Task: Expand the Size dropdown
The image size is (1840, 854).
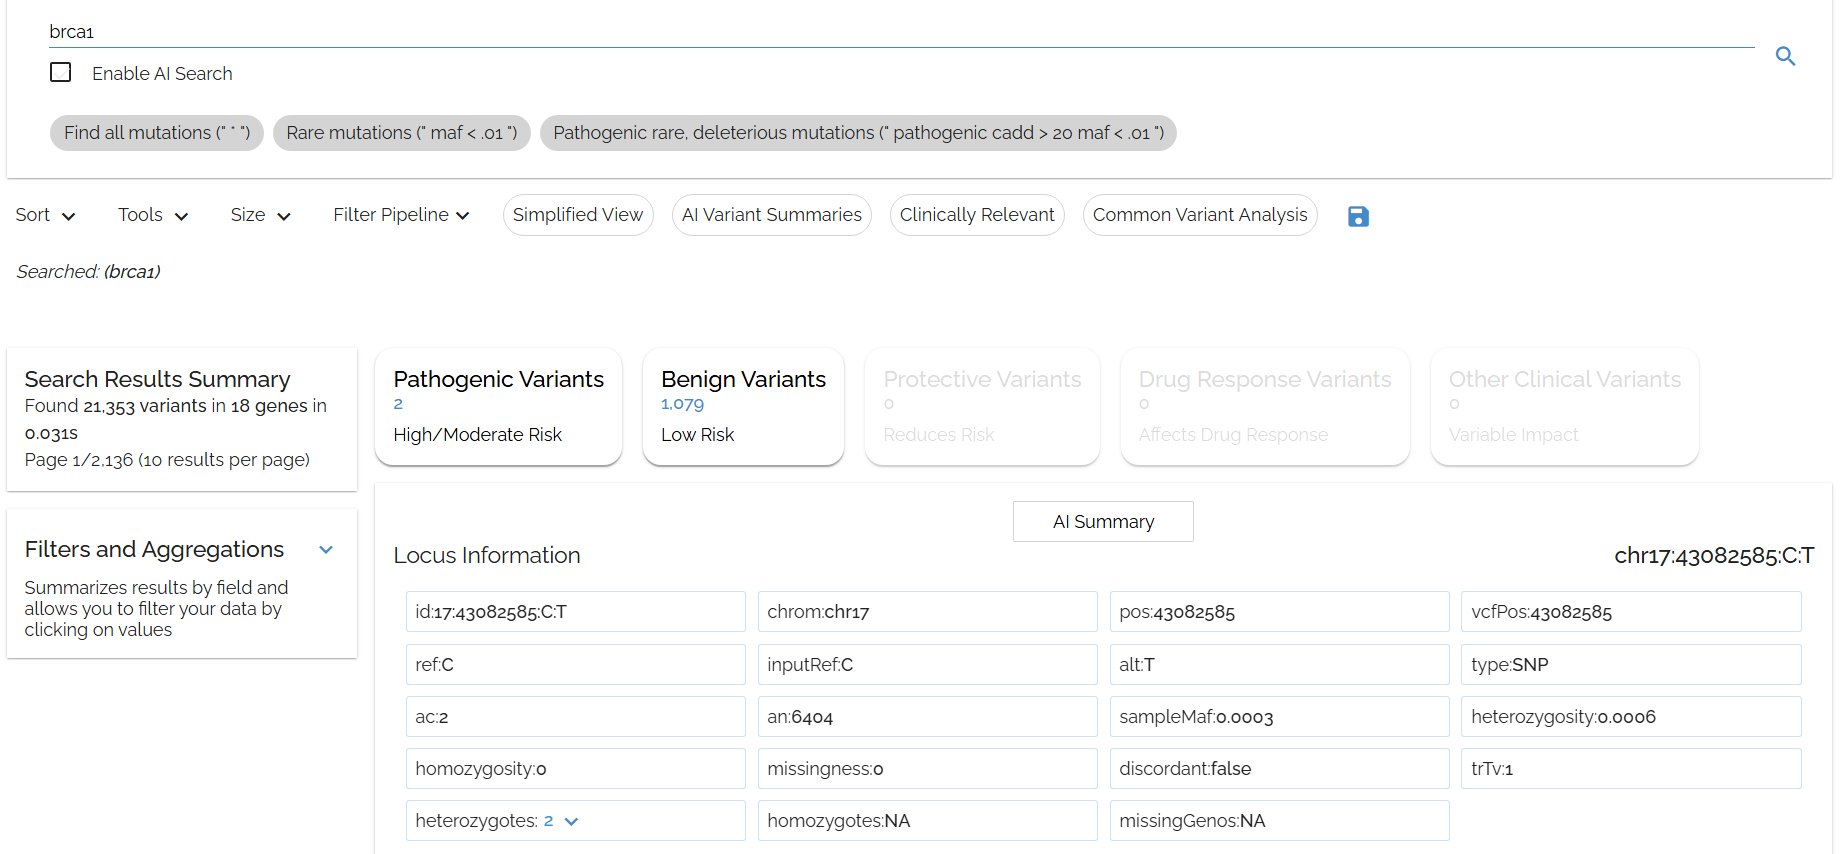Action: click(260, 215)
